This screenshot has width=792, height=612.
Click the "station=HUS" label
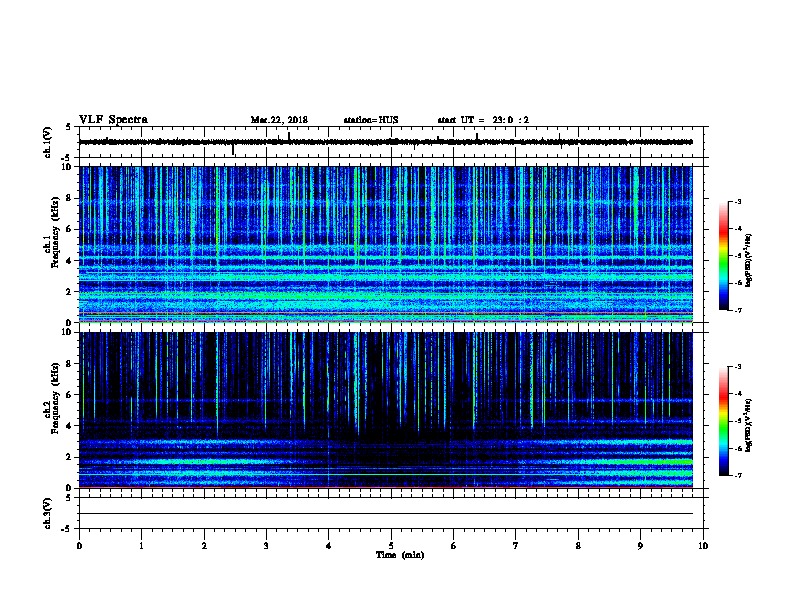371,120
